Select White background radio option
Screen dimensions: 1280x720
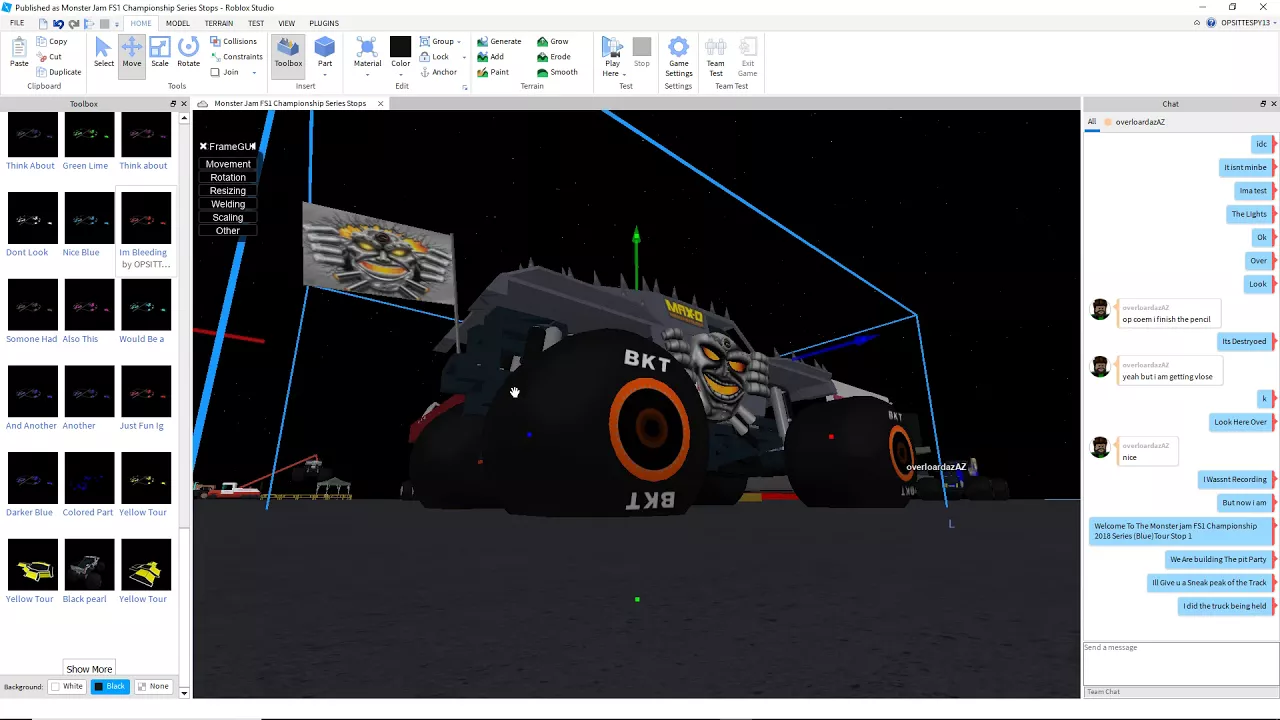click(x=68, y=687)
